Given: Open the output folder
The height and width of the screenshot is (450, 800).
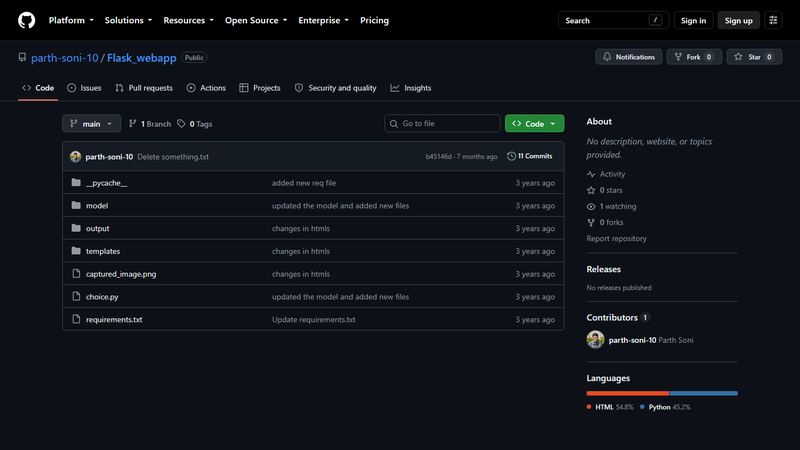Looking at the screenshot, I should pyautogui.click(x=97, y=229).
